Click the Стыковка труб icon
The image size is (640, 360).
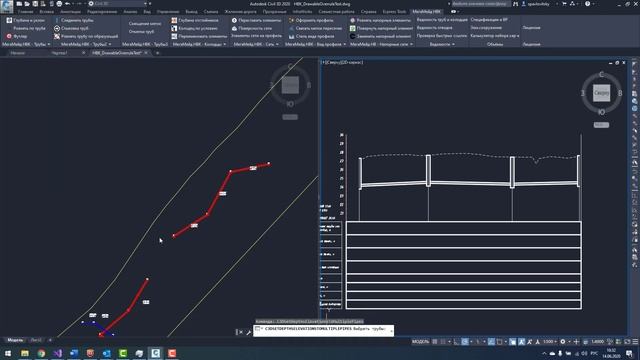57,28
